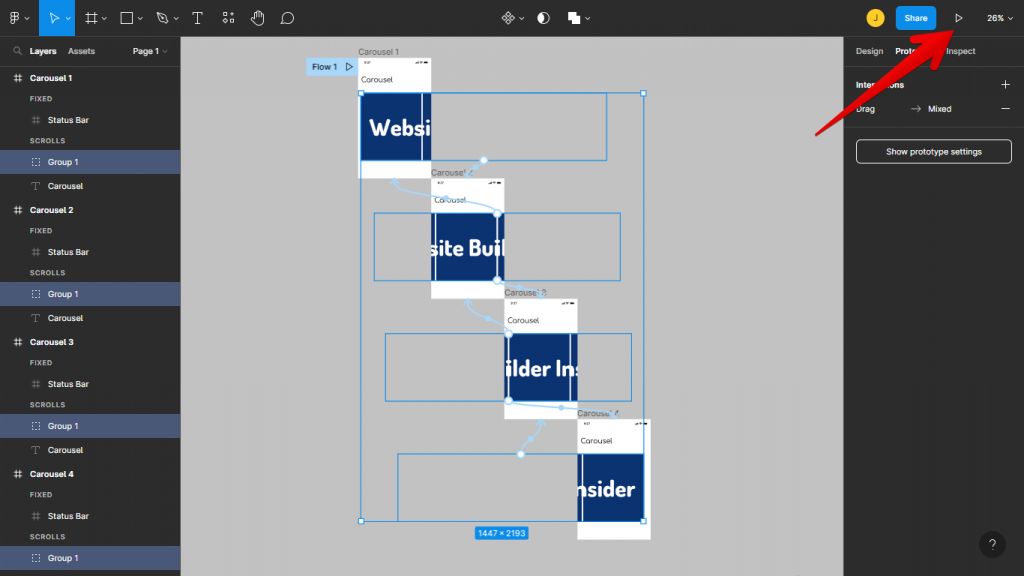Screen dimensions: 1024x576
Task: Select the Rectangle shape tool
Action: click(x=125, y=17)
